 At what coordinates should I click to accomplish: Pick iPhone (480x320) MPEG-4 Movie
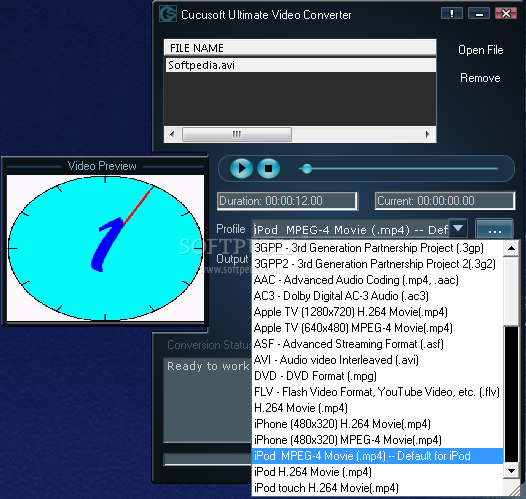[377, 440]
